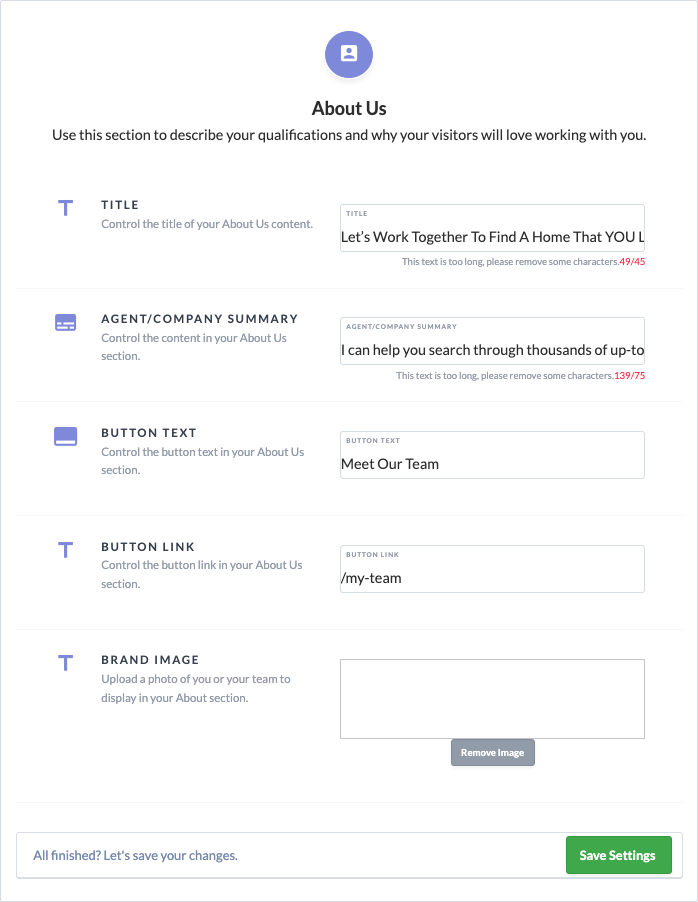This screenshot has height=902, width=698.
Task: Click the 49/45 character counter warning
Action: [632, 262]
